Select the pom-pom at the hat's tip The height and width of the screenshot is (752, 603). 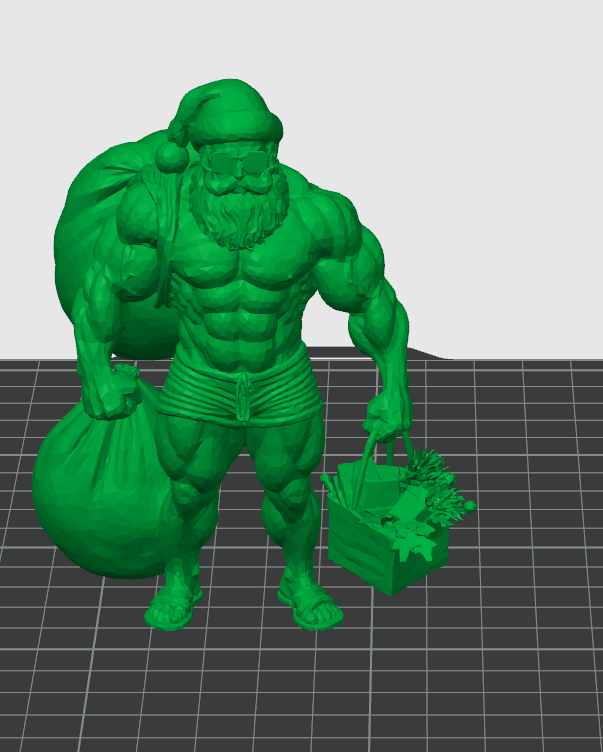[x=171, y=157]
